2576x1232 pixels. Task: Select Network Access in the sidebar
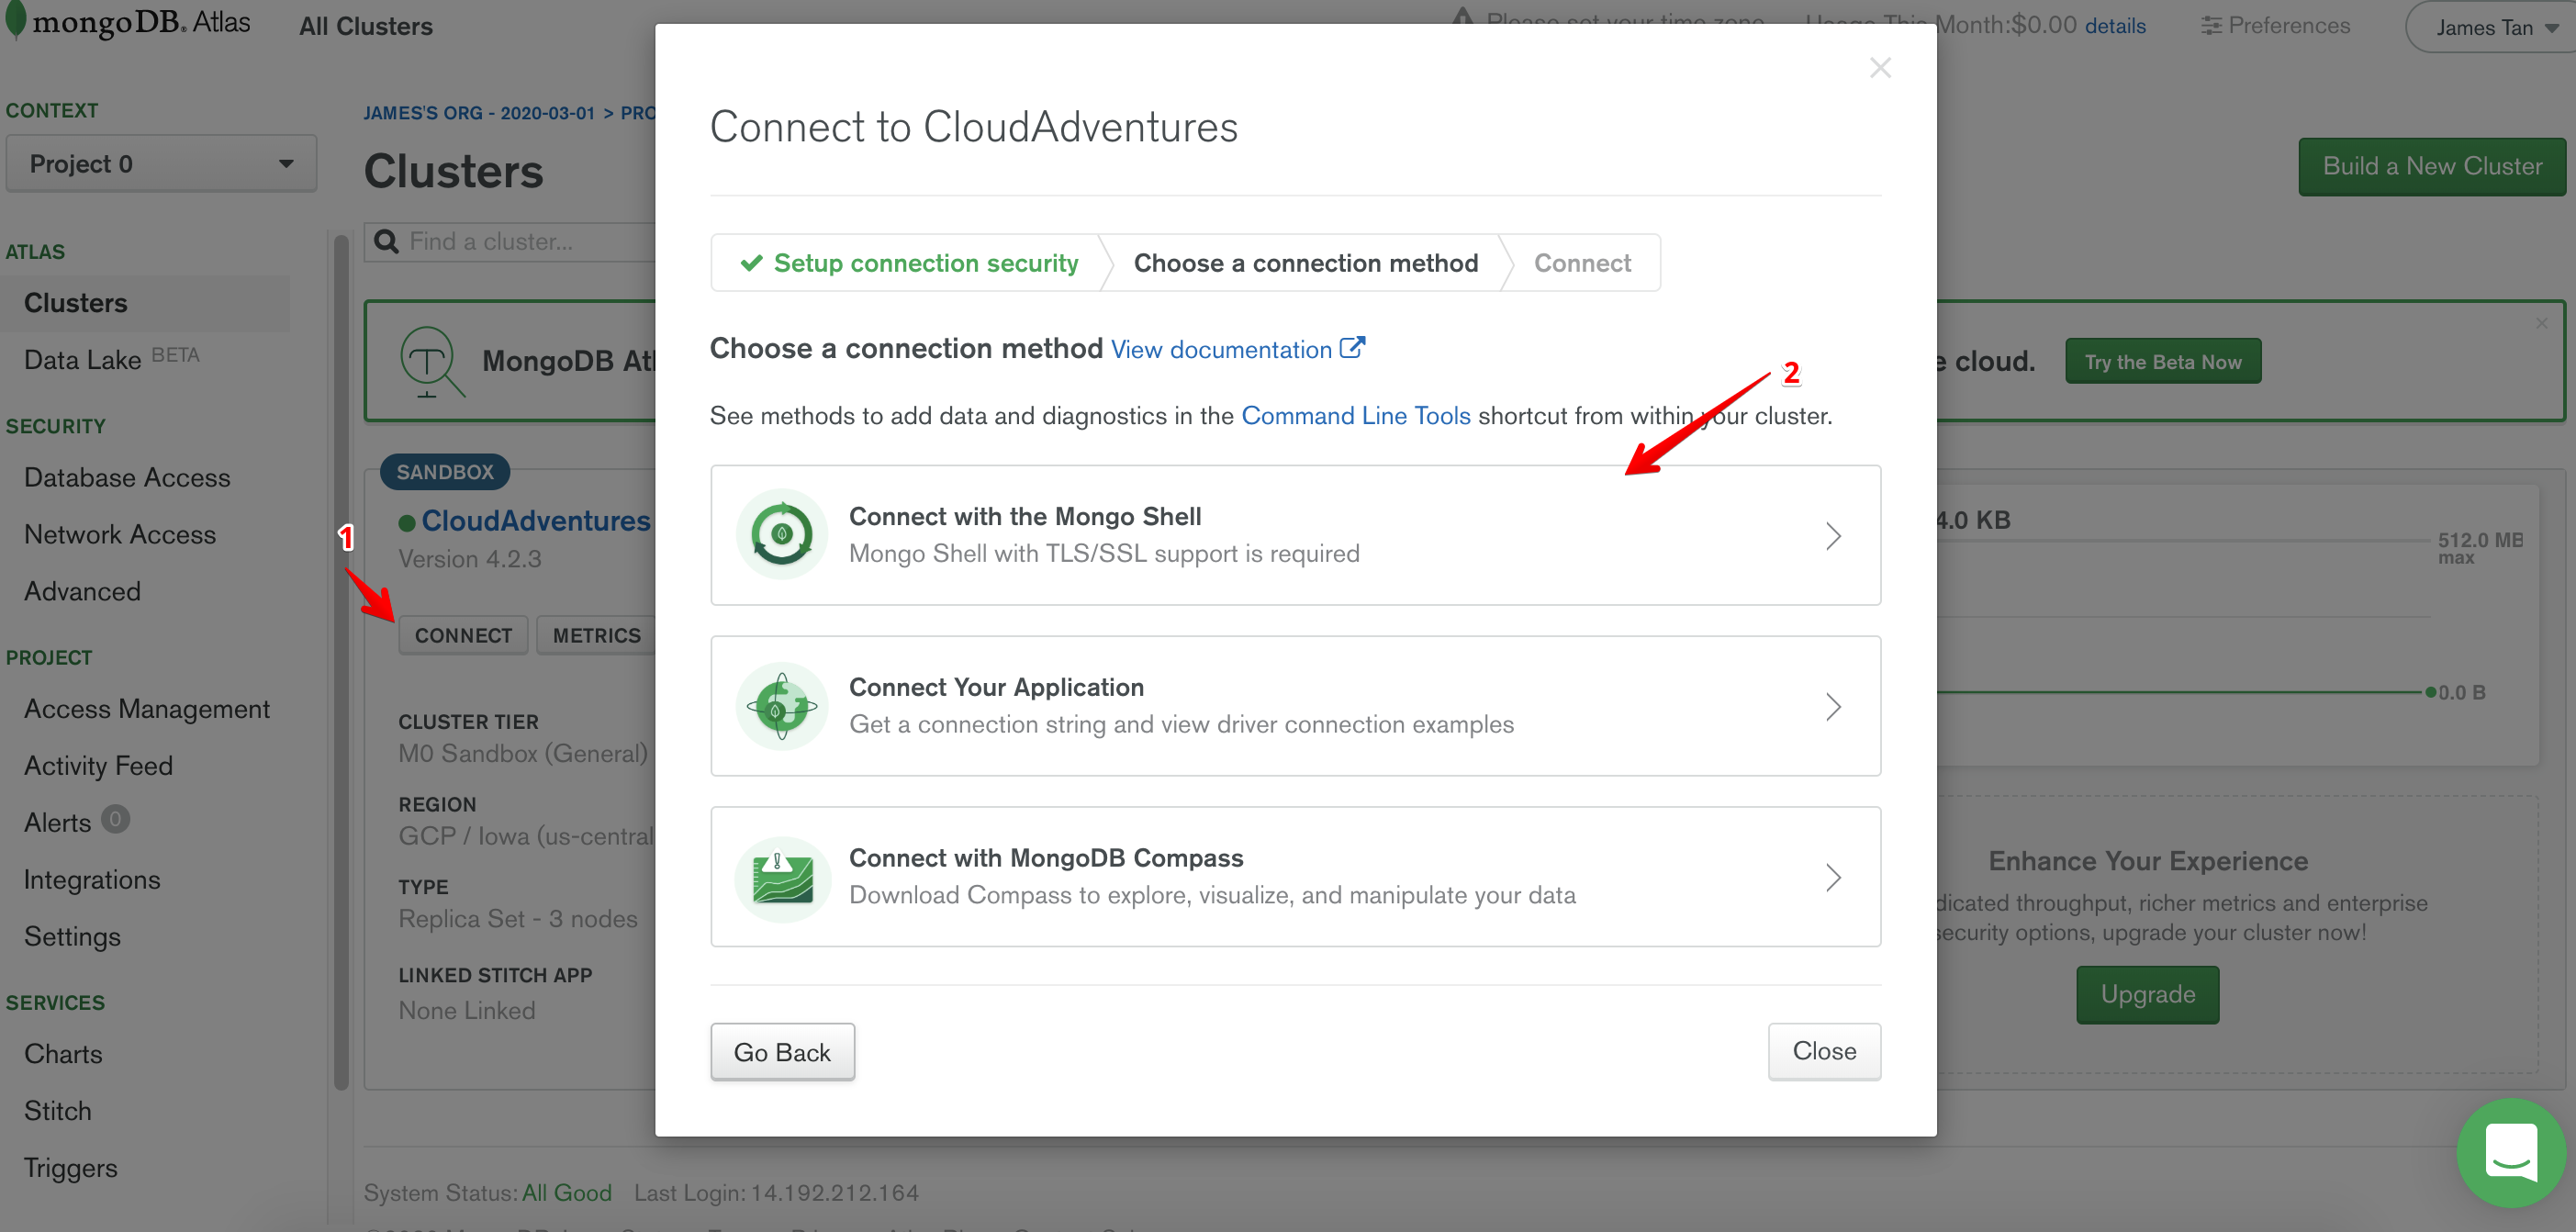120,535
